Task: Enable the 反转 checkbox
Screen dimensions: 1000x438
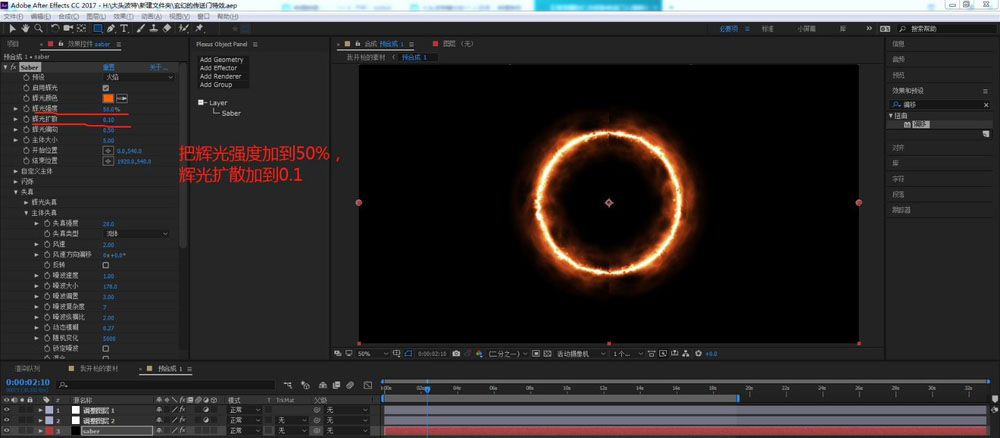Action: 107,265
